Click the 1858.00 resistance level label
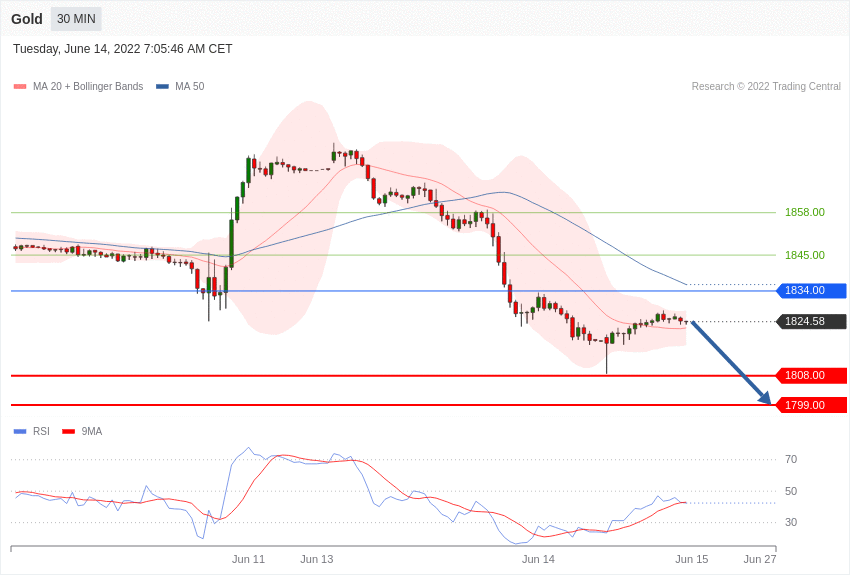Image resolution: width=850 pixels, height=576 pixels. (804, 213)
